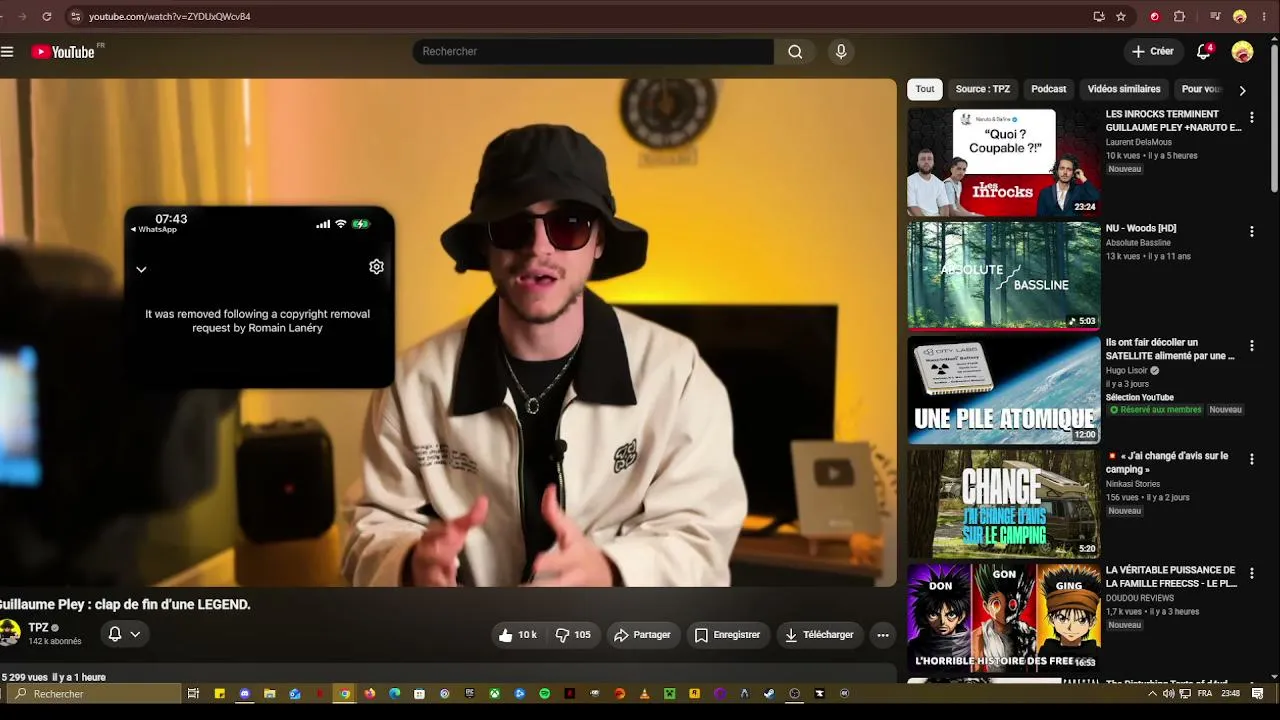Open Steam from the taskbar
The width and height of the screenshot is (1280, 720).
769,694
